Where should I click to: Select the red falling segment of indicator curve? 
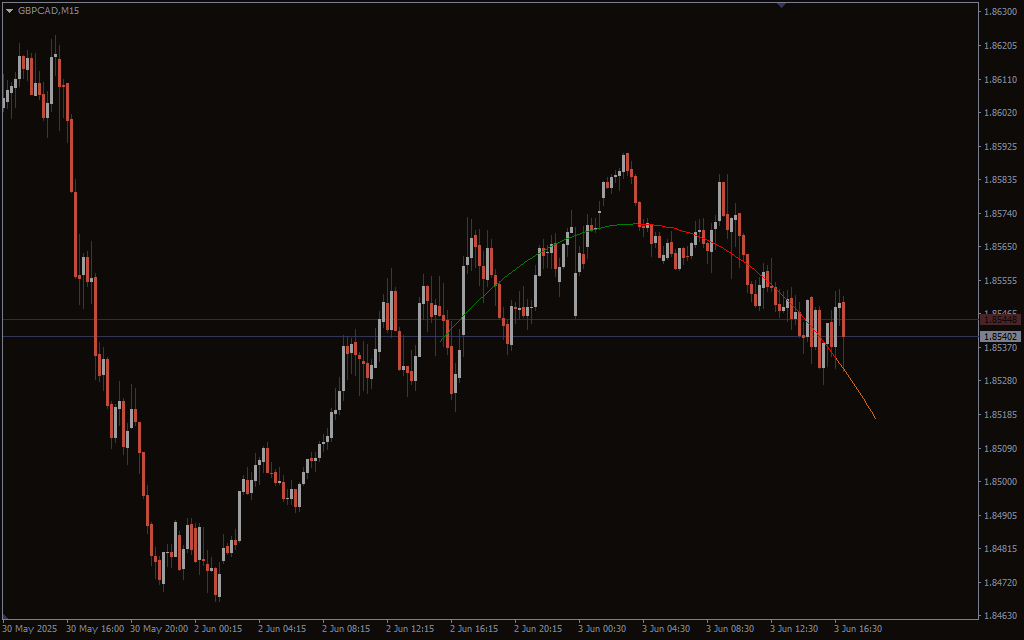click(720, 246)
